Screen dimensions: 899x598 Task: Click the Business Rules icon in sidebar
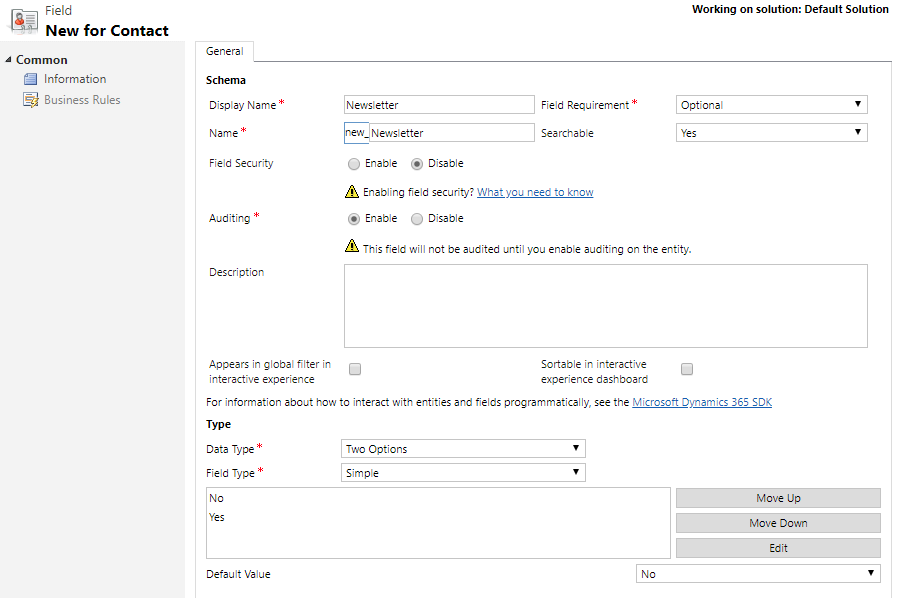tap(30, 100)
